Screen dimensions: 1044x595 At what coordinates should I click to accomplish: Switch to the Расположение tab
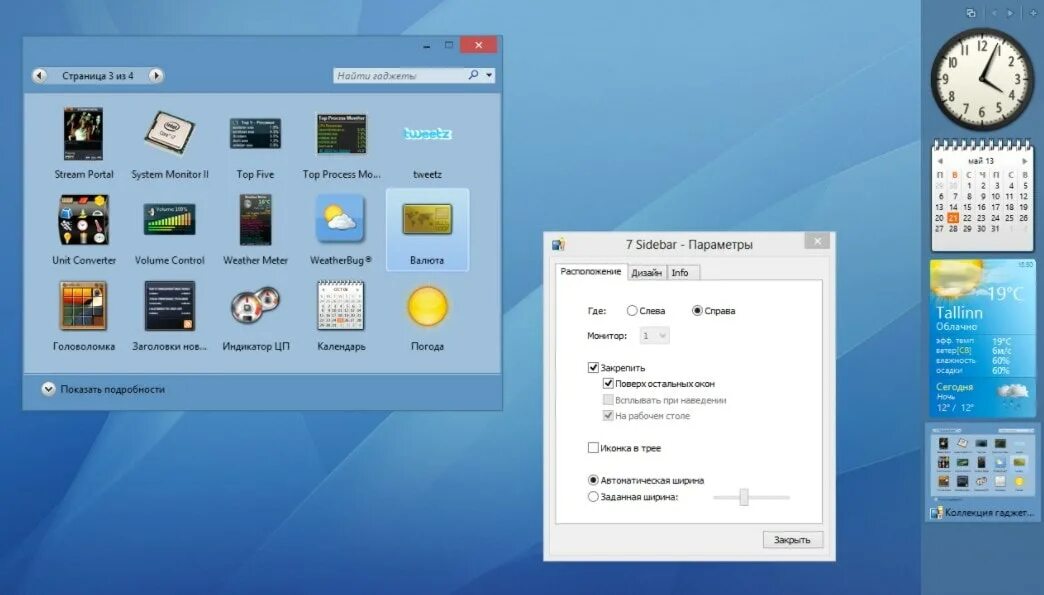591,272
